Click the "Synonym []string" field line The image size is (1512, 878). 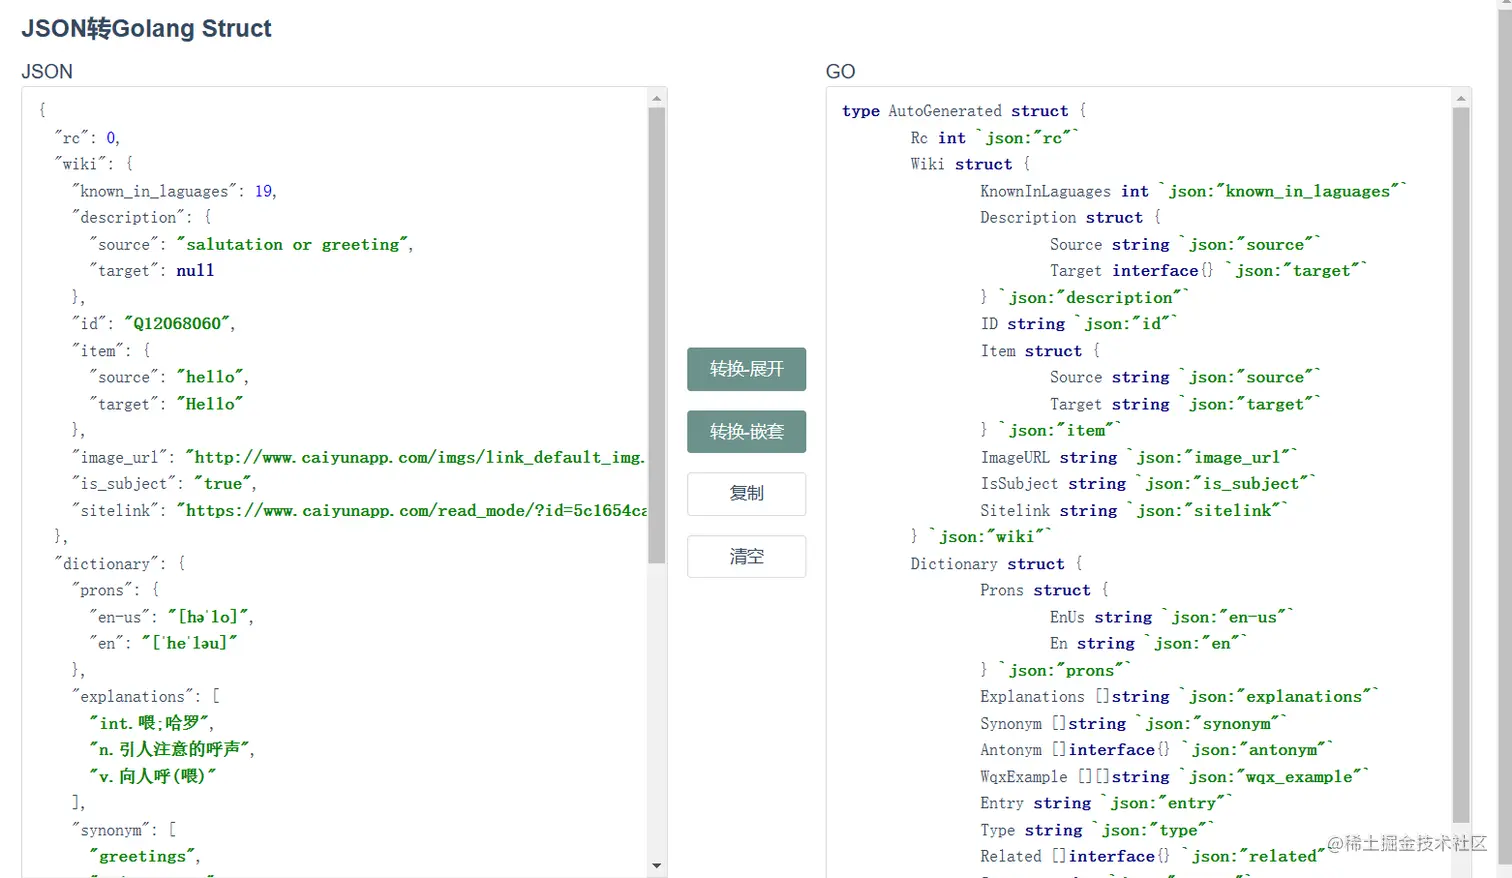[1133, 723]
